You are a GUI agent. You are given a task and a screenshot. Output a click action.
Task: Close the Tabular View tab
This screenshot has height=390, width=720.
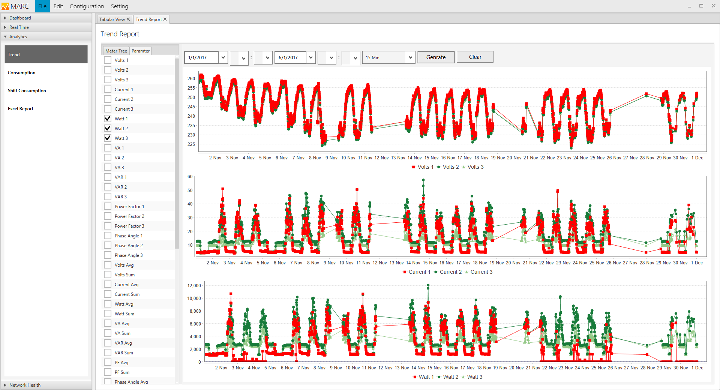[129, 19]
